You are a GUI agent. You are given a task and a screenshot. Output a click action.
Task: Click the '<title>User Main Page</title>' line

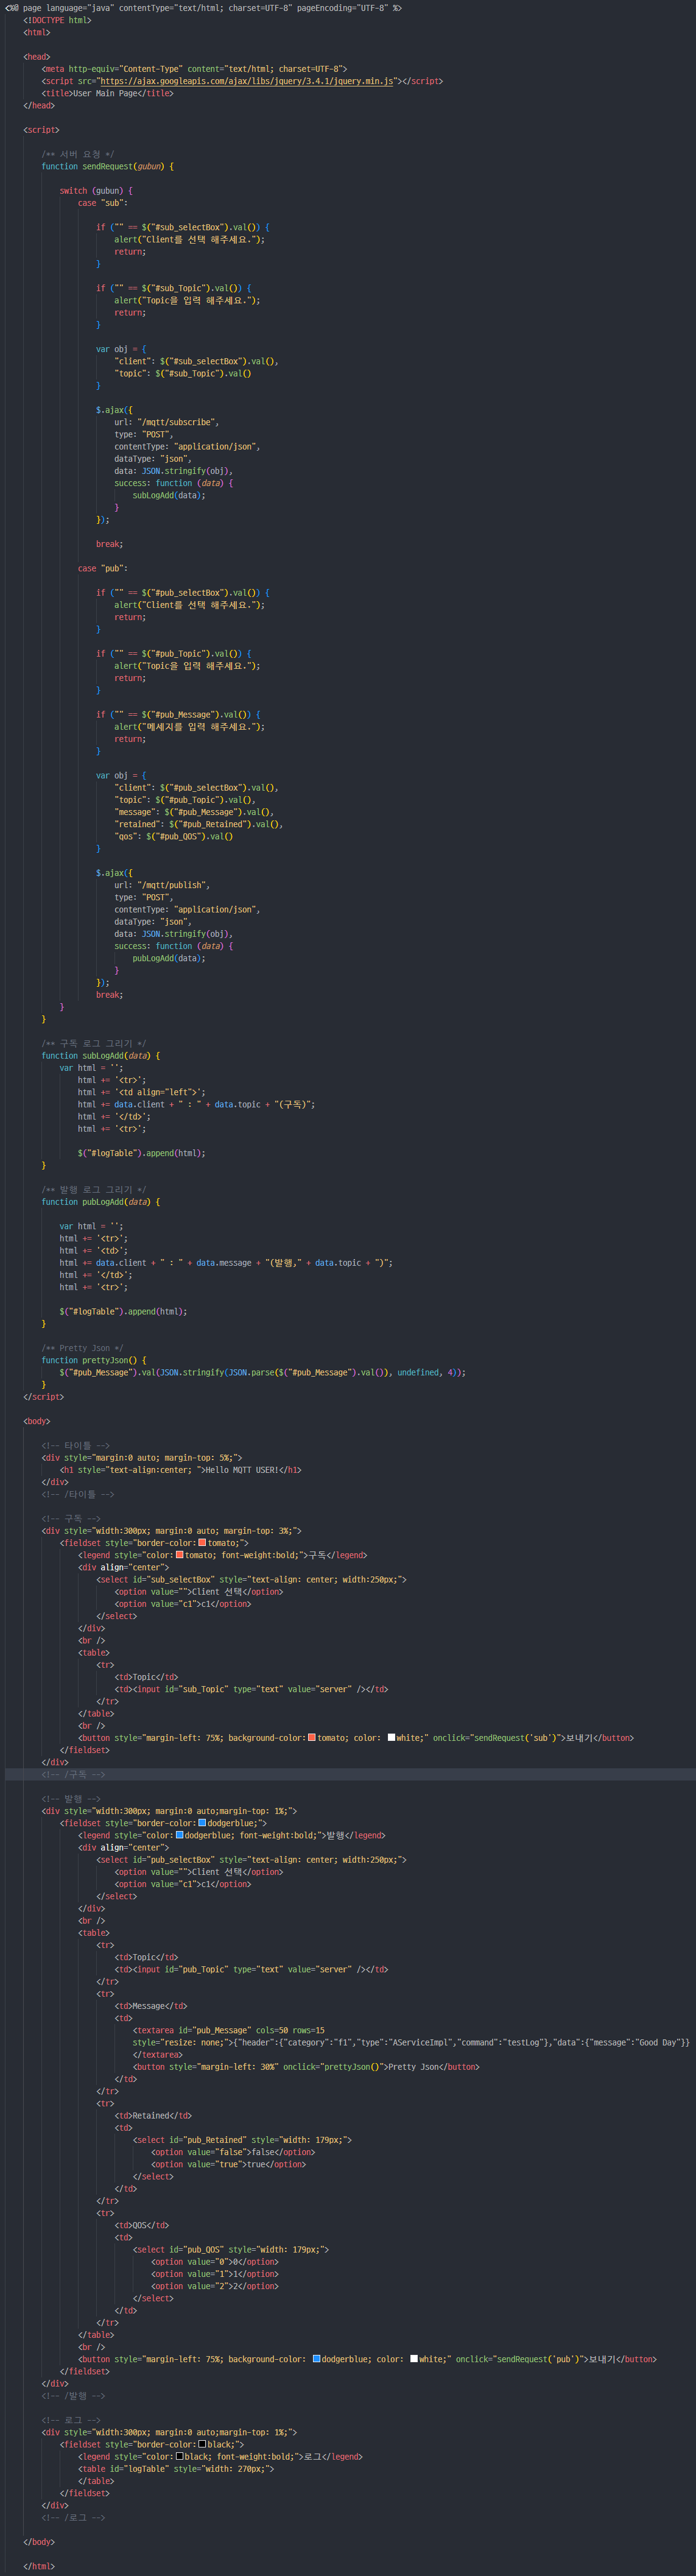(108, 93)
